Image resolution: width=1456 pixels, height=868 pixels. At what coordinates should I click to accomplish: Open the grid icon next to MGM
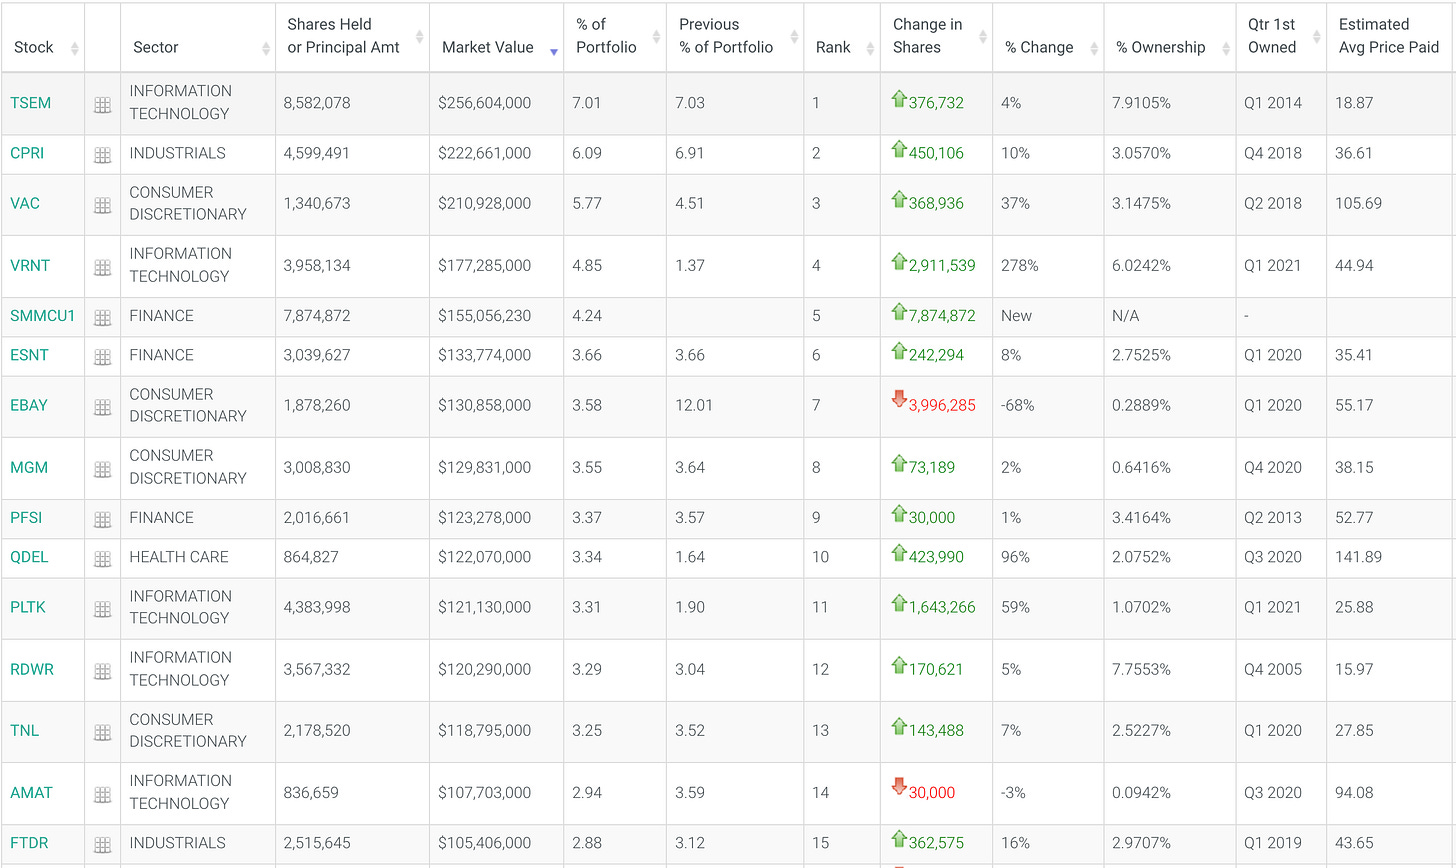[x=101, y=468]
